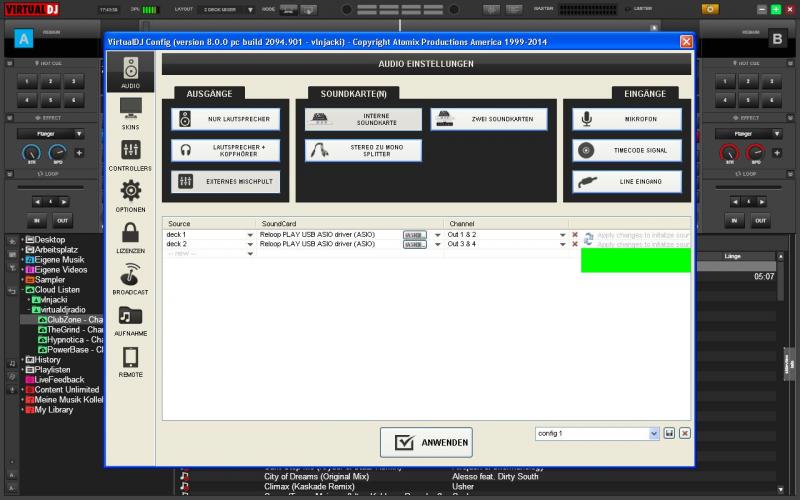Screen dimensions: 800x500
Task: Click the green status color block
Action: pos(636,260)
